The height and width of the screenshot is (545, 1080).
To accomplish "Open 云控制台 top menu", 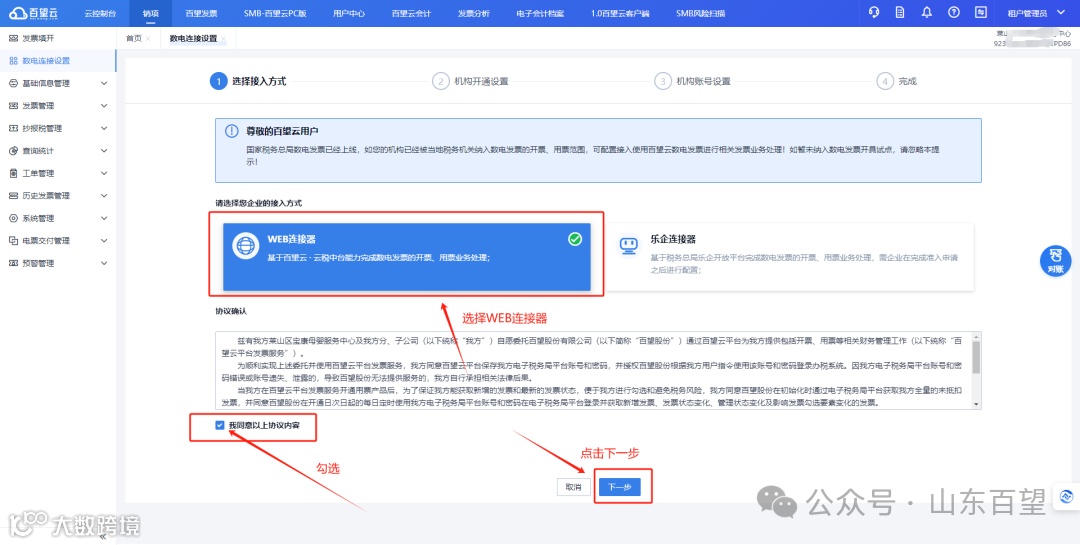I will pos(100,13).
